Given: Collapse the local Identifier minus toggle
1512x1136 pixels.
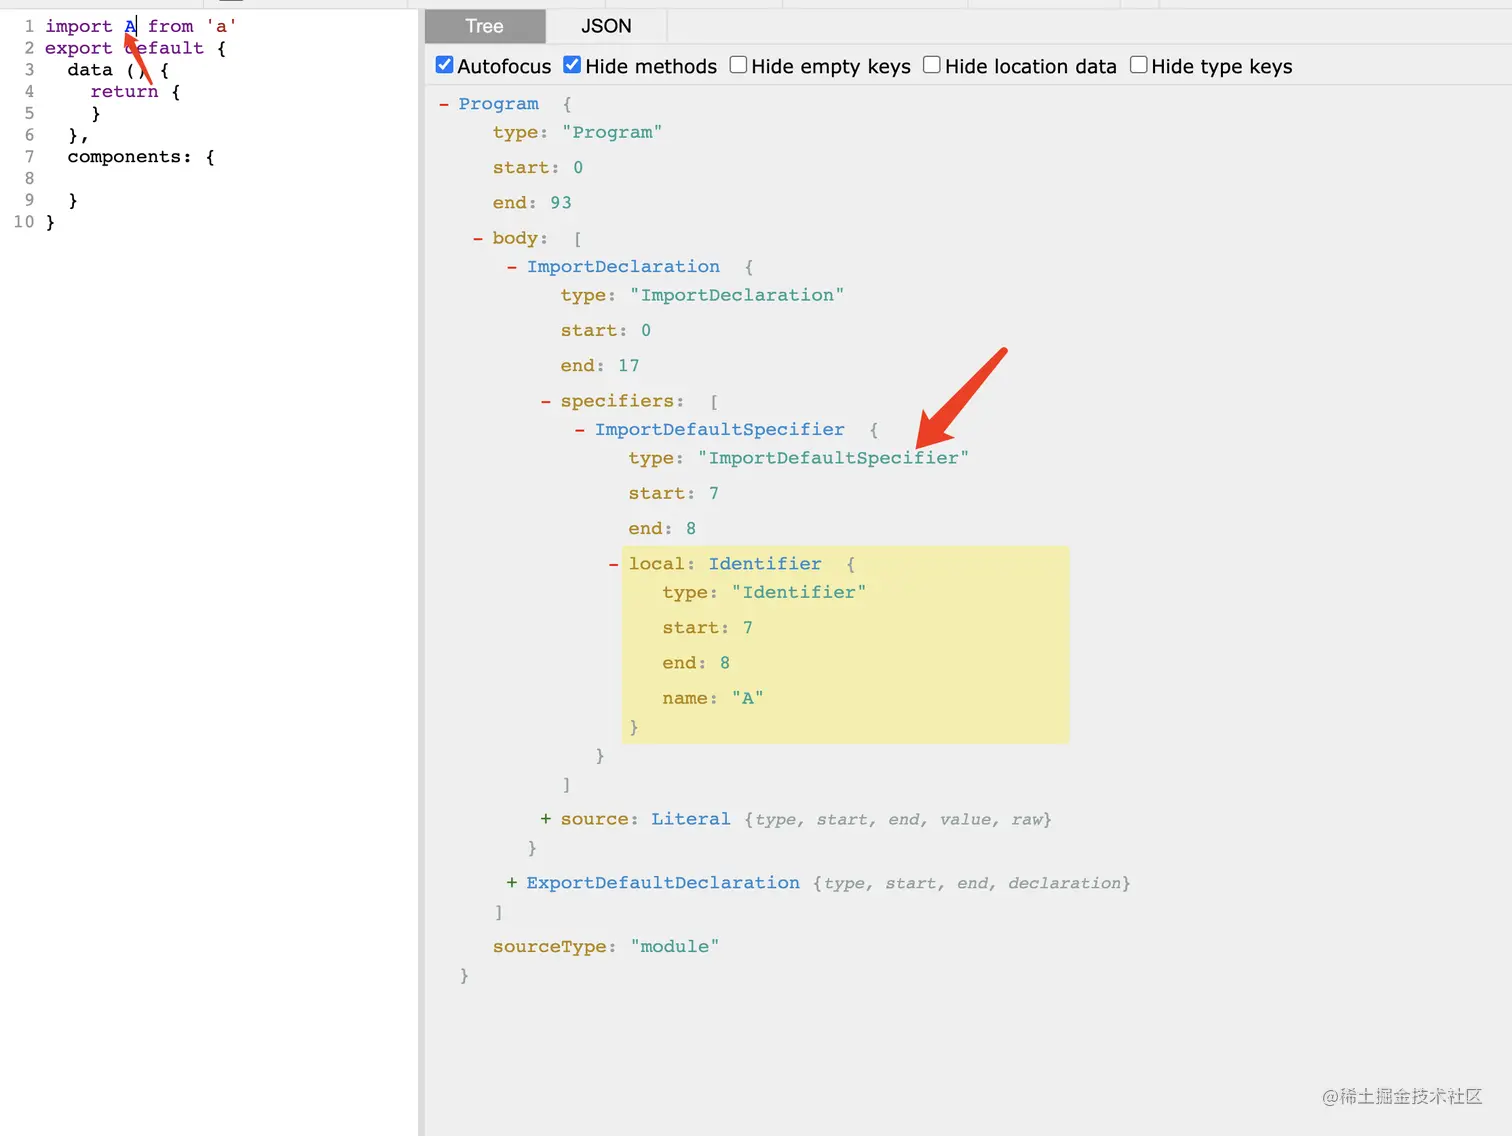Looking at the screenshot, I should point(614,564).
